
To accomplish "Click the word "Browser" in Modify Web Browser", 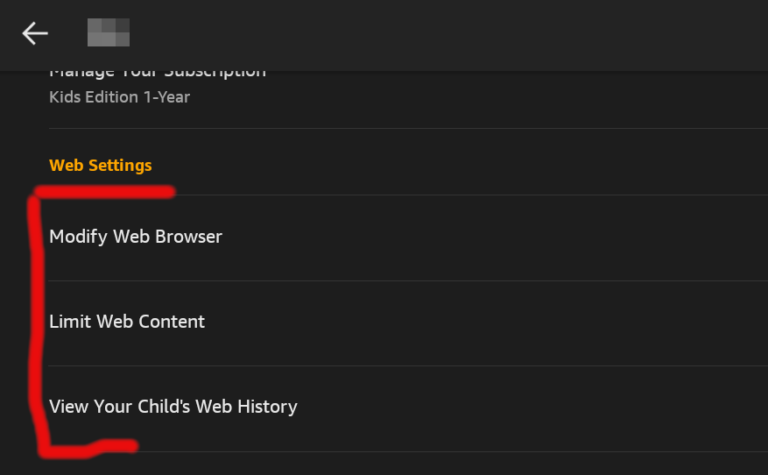I will click(188, 237).
